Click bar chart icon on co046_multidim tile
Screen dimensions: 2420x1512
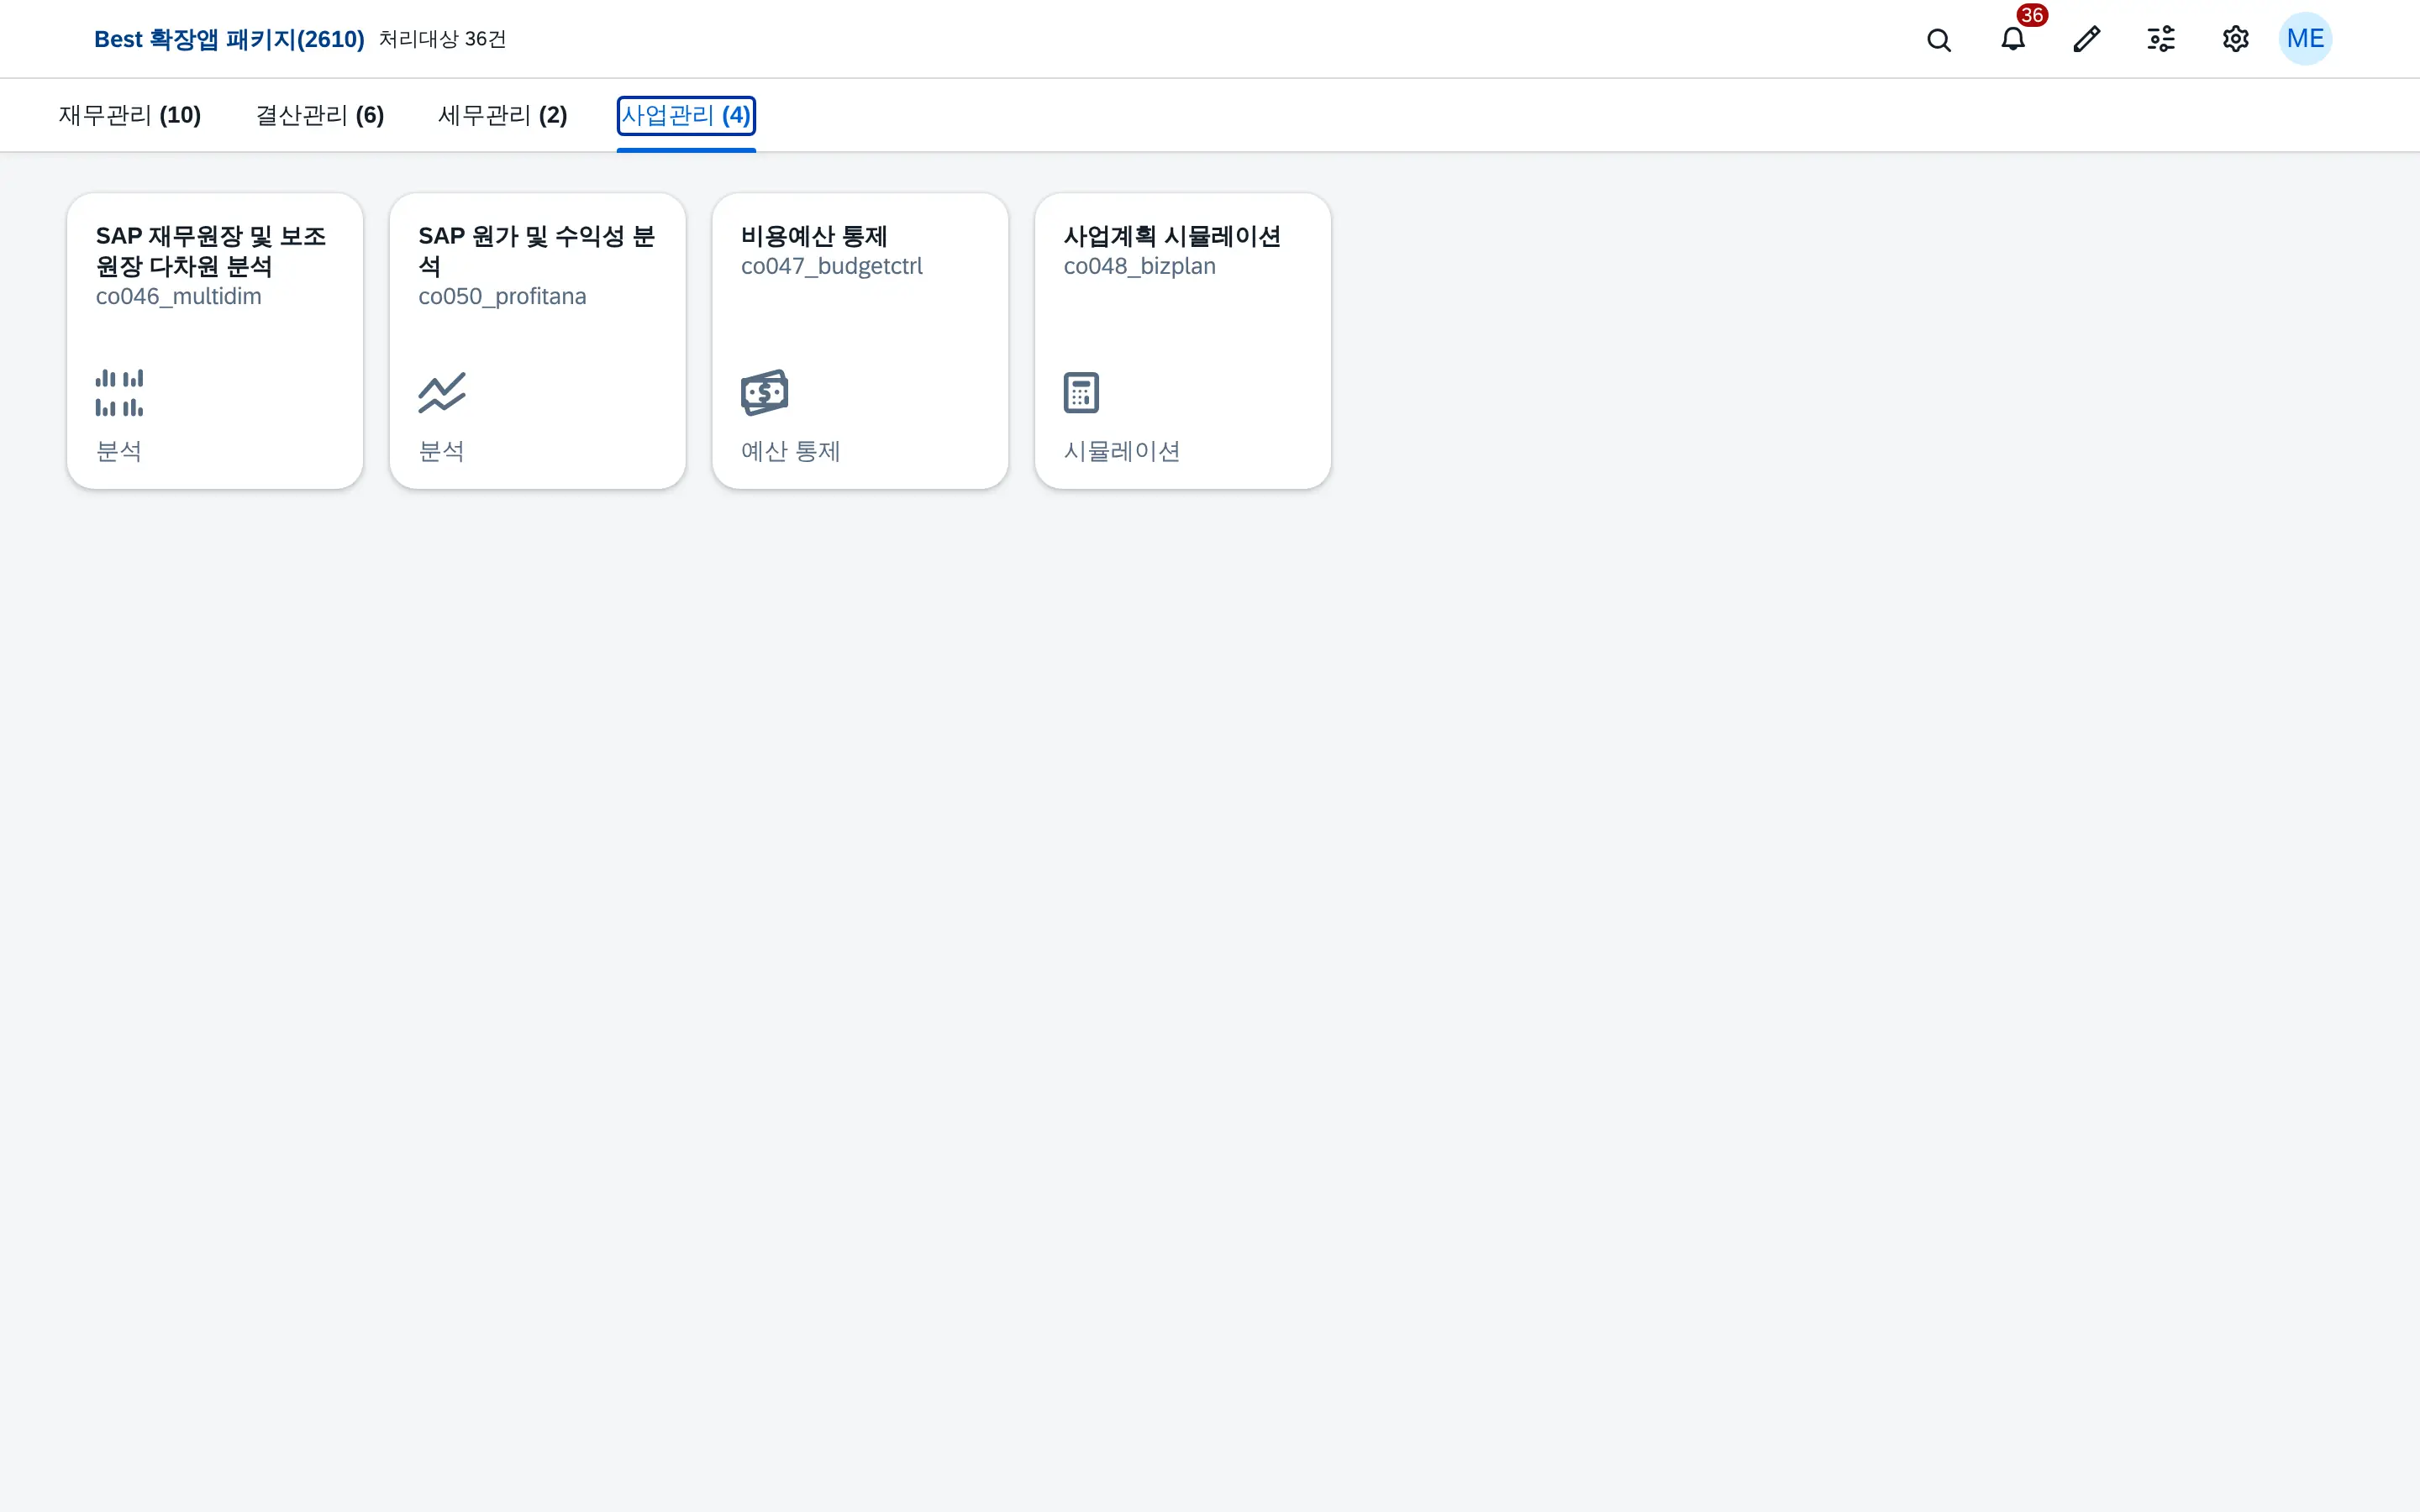click(x=119, y=393)
